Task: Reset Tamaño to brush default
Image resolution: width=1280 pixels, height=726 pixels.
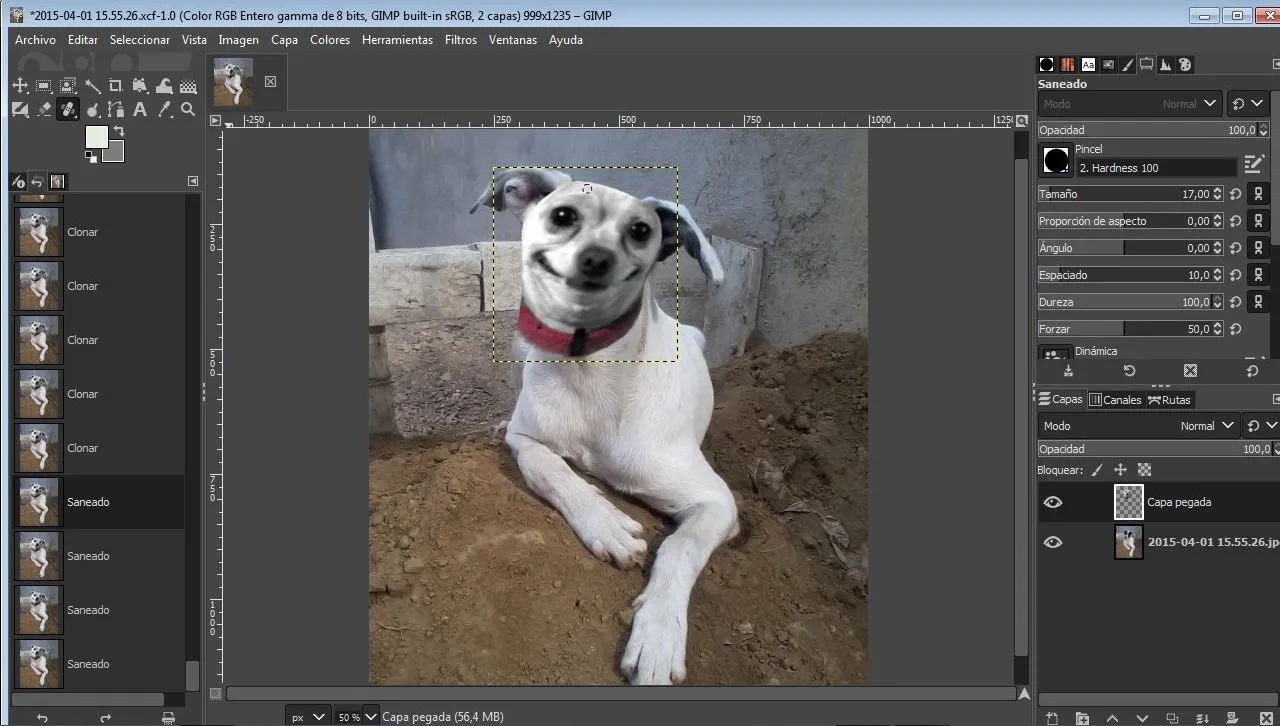Action: [1235, 194]
